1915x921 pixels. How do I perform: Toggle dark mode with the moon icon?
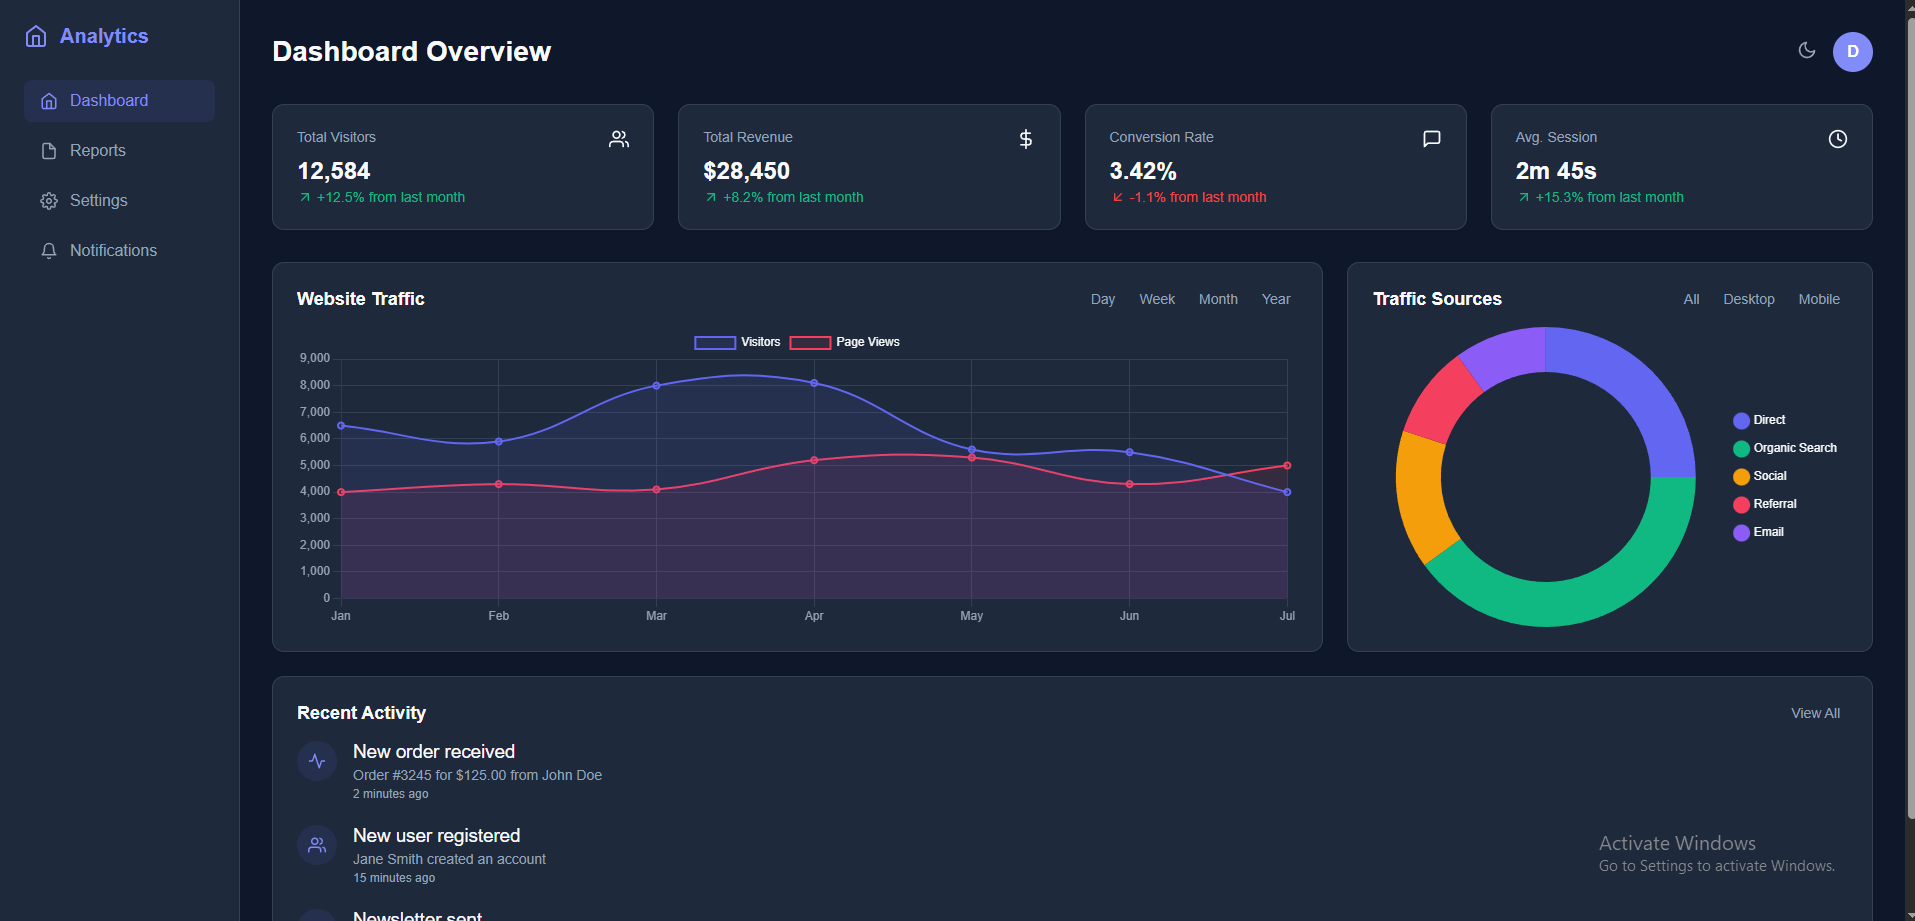coord(1806,50)
